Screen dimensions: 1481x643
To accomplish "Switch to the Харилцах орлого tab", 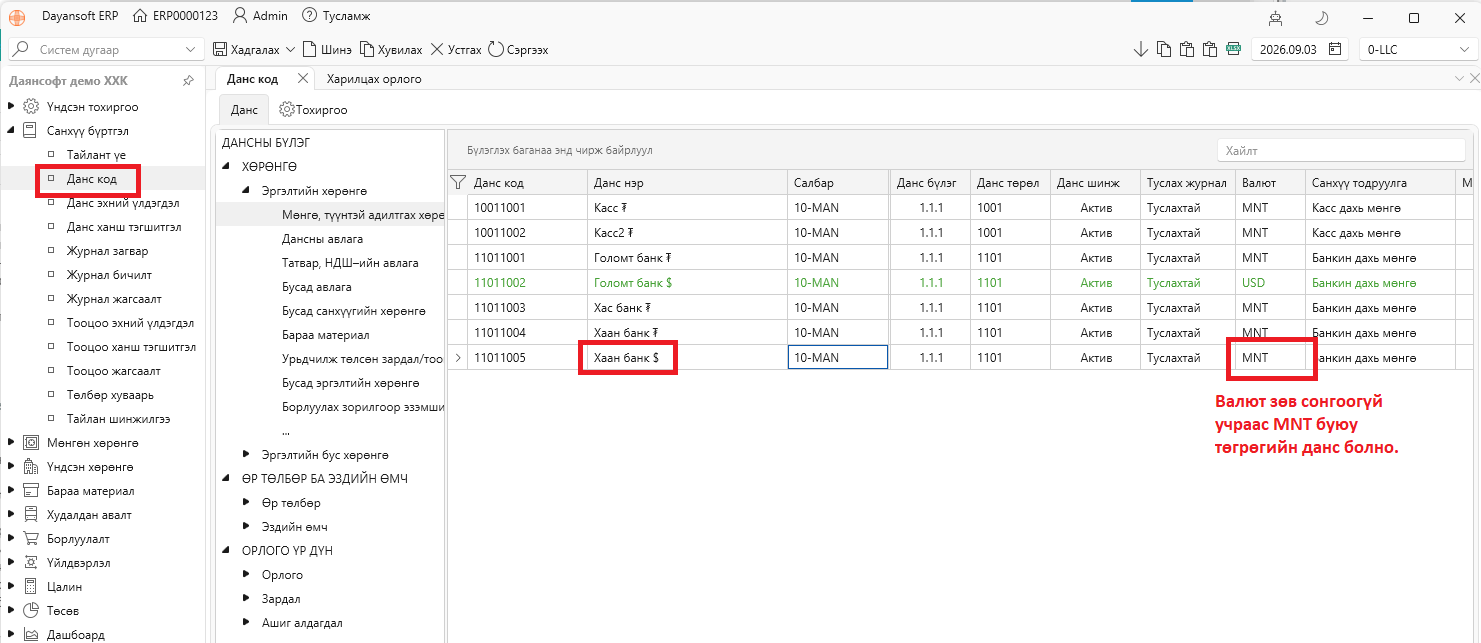I will (x=373, y=78).
